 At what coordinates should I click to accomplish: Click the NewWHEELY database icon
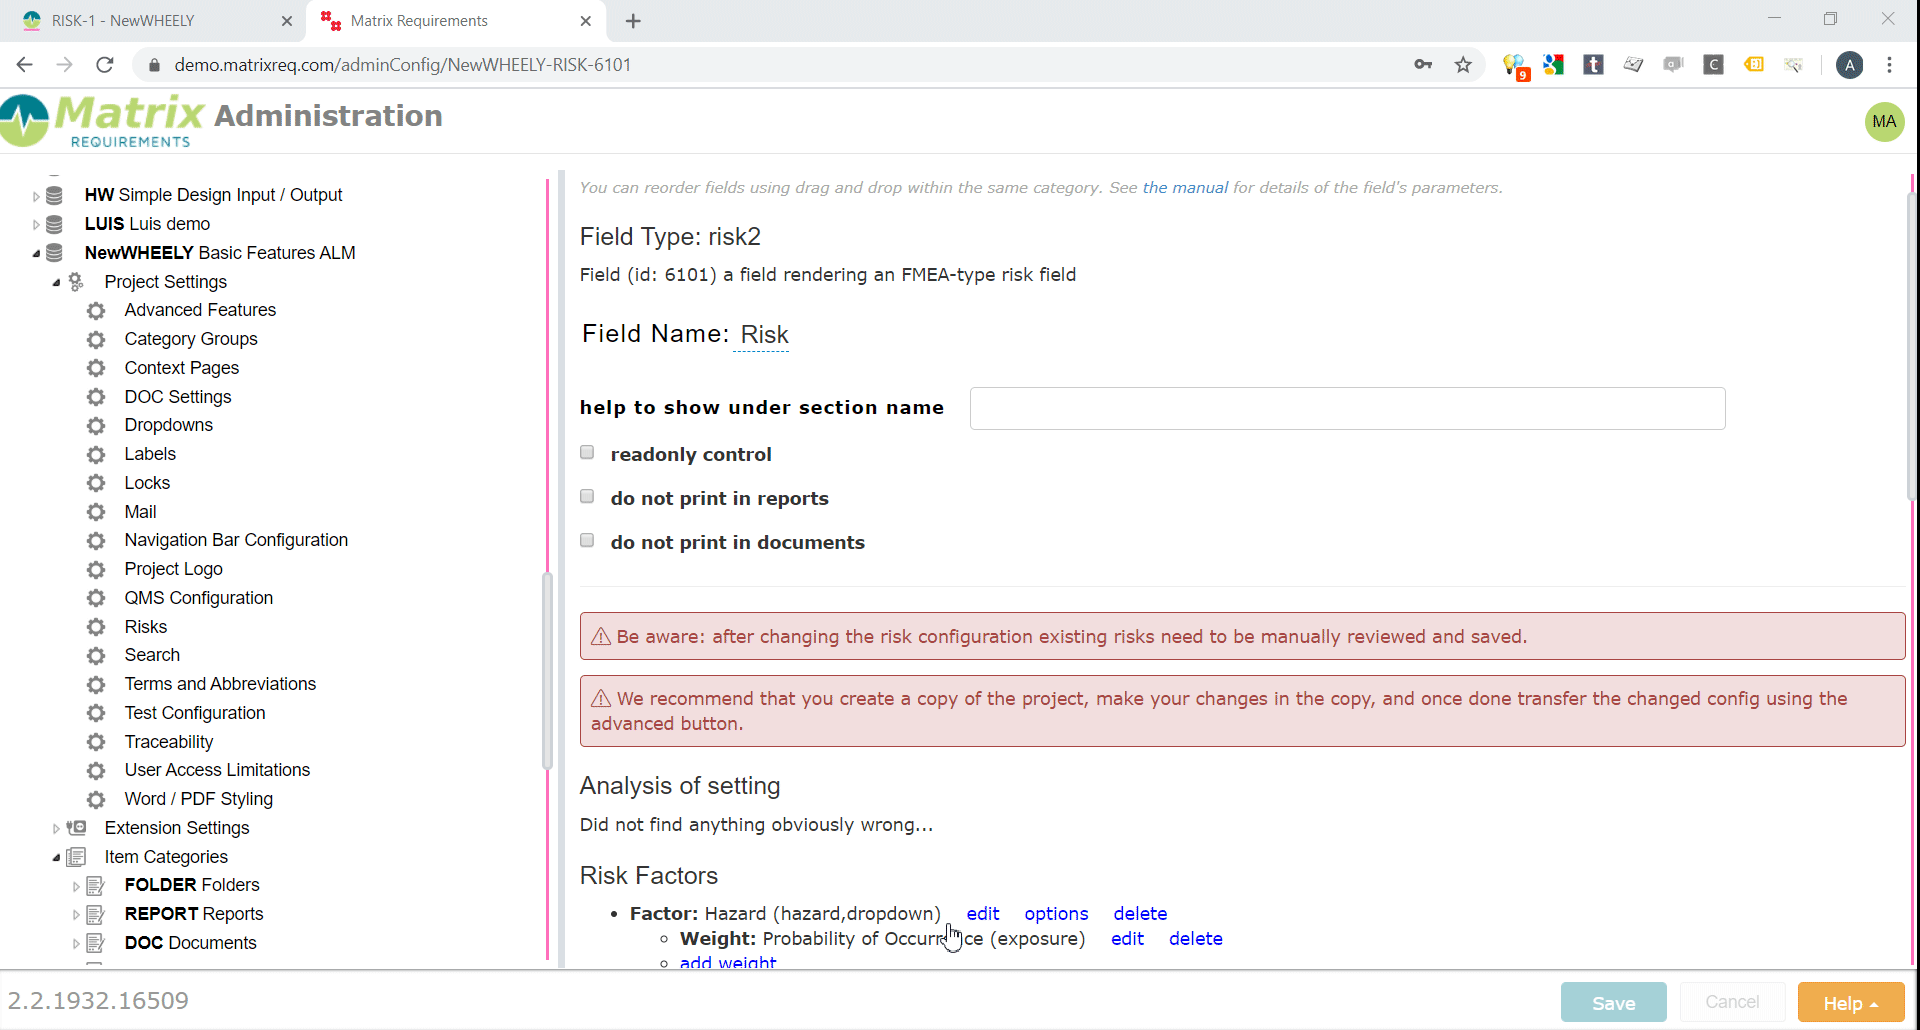pyautogui.click(x=55, y=253)
